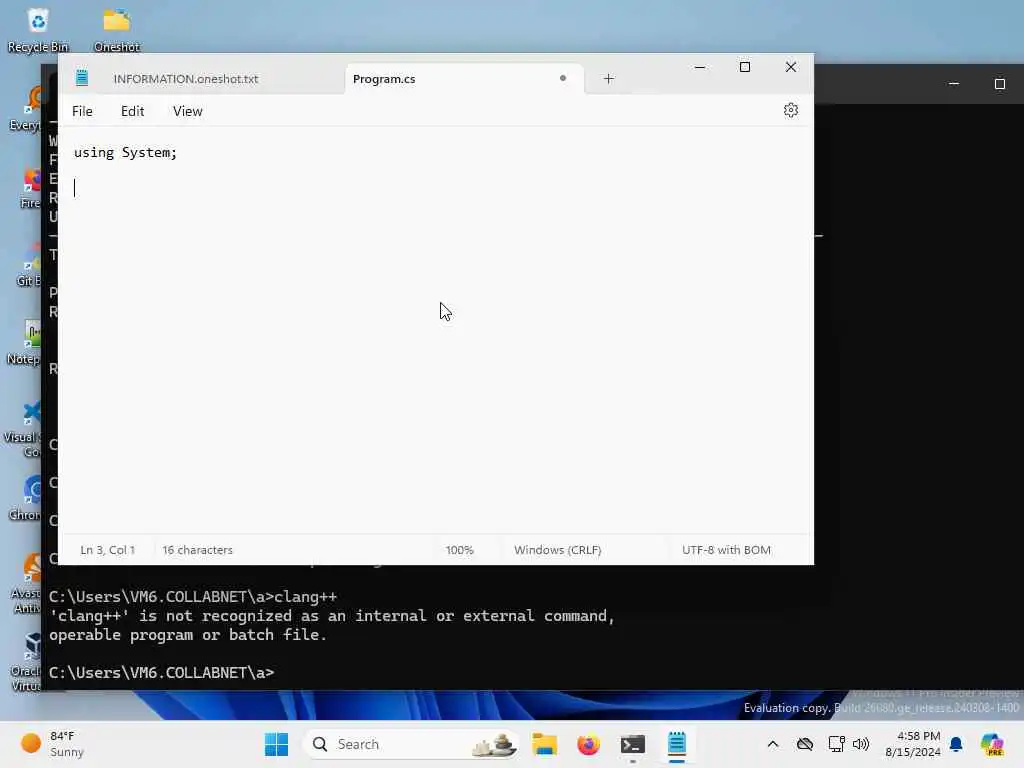Open the Edit menu
Viewport: 1024px width, 768px height.
pyautogui.click(x=133, y=111)
